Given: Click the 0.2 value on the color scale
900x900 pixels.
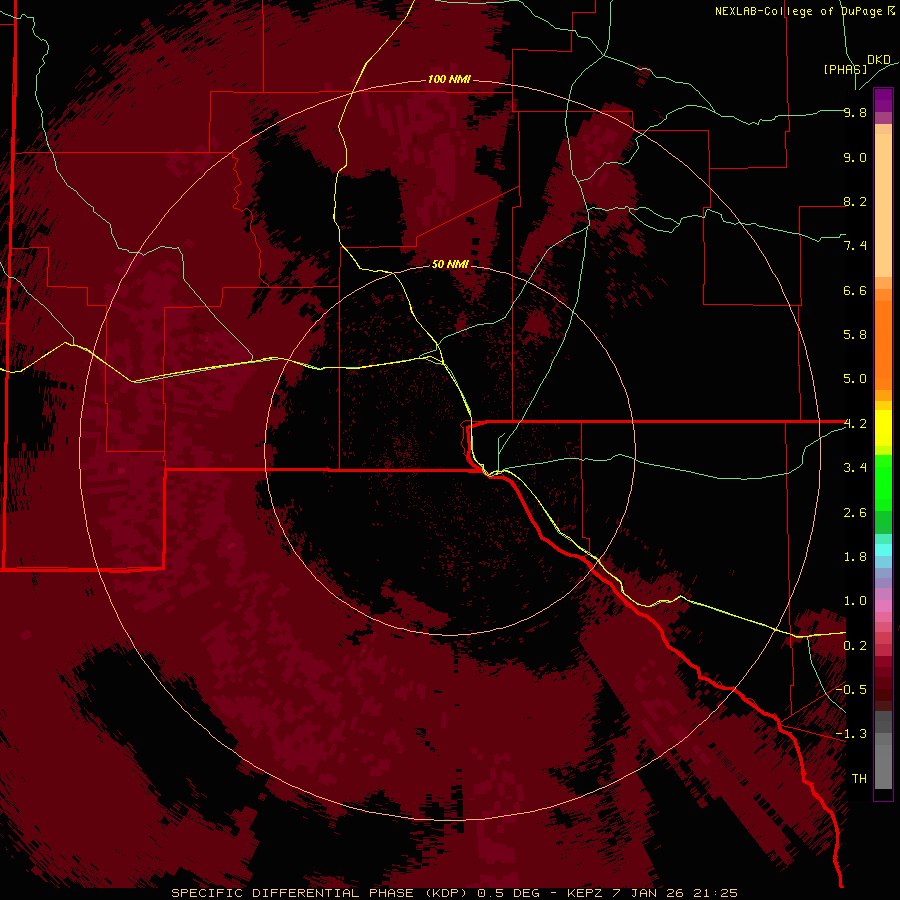Looking at the screenshot, I should point(855,646).
